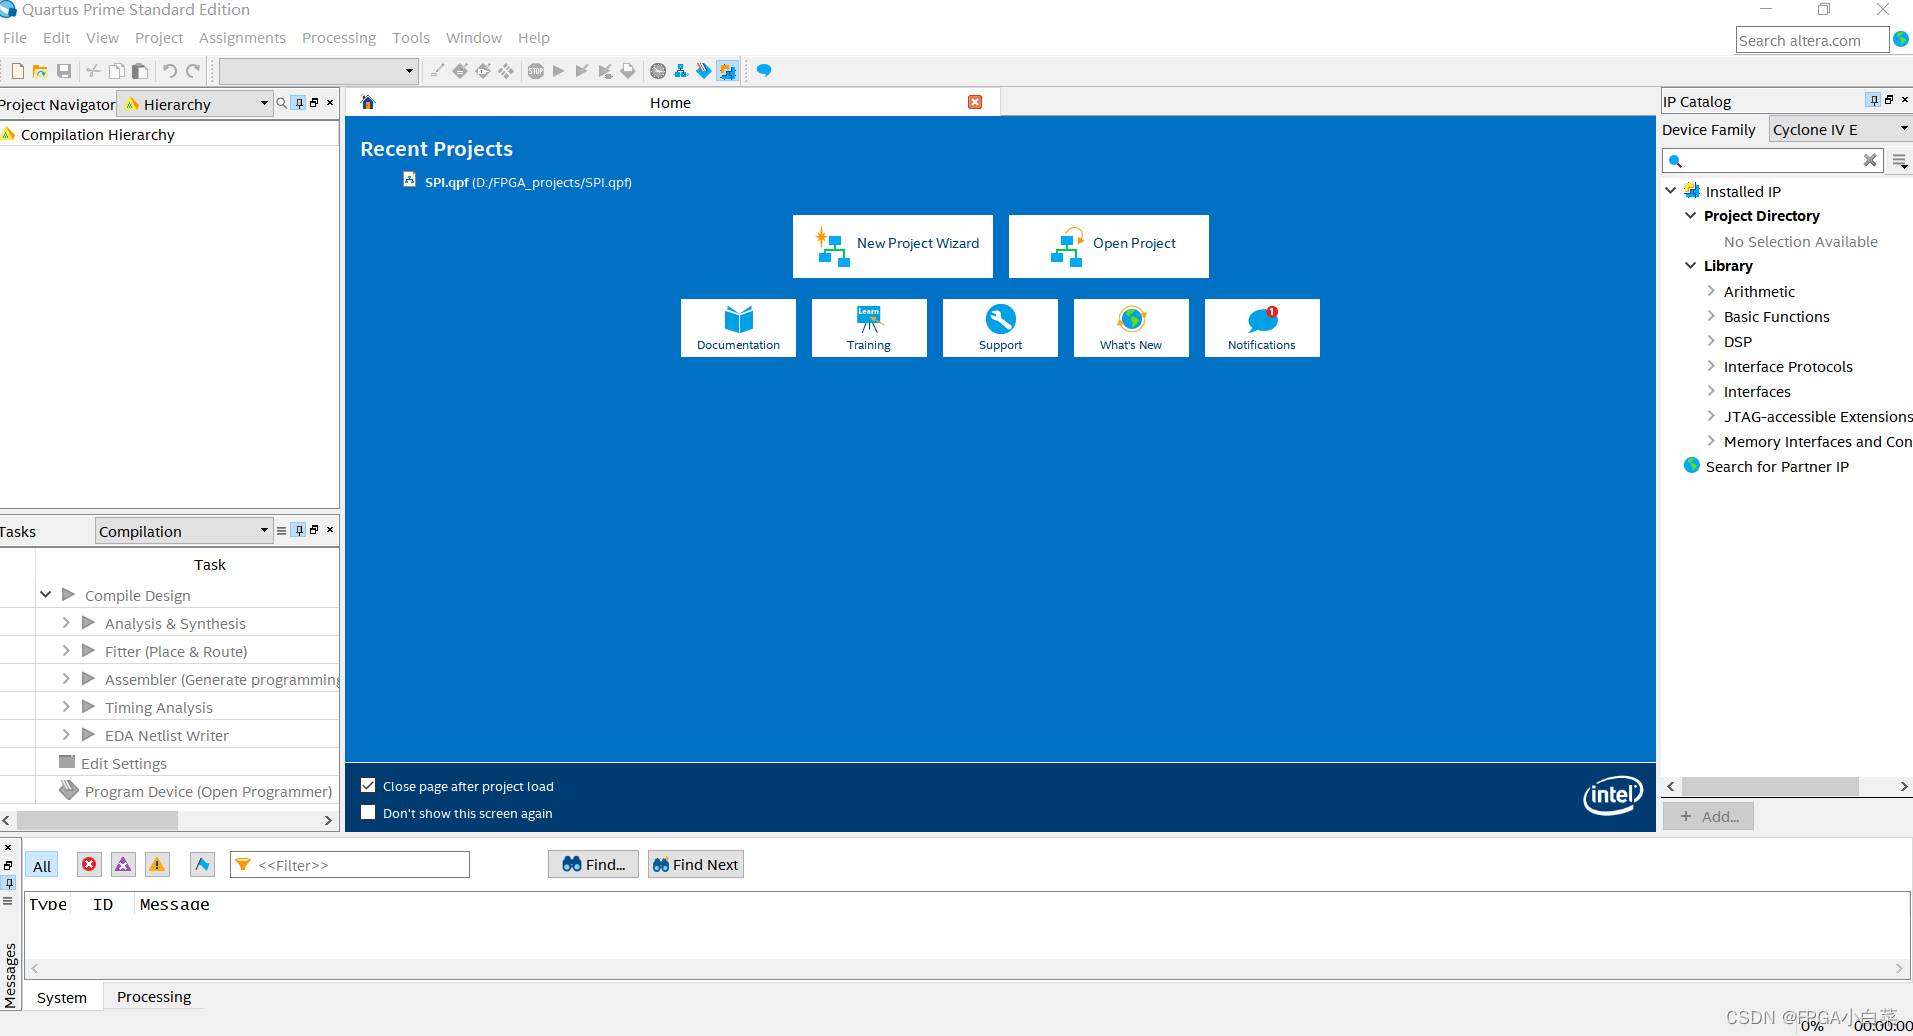This screenshot has width=1913, height=1036.
Task: Click the Project Navigator search magnifier icon
Action: (282, 103)
